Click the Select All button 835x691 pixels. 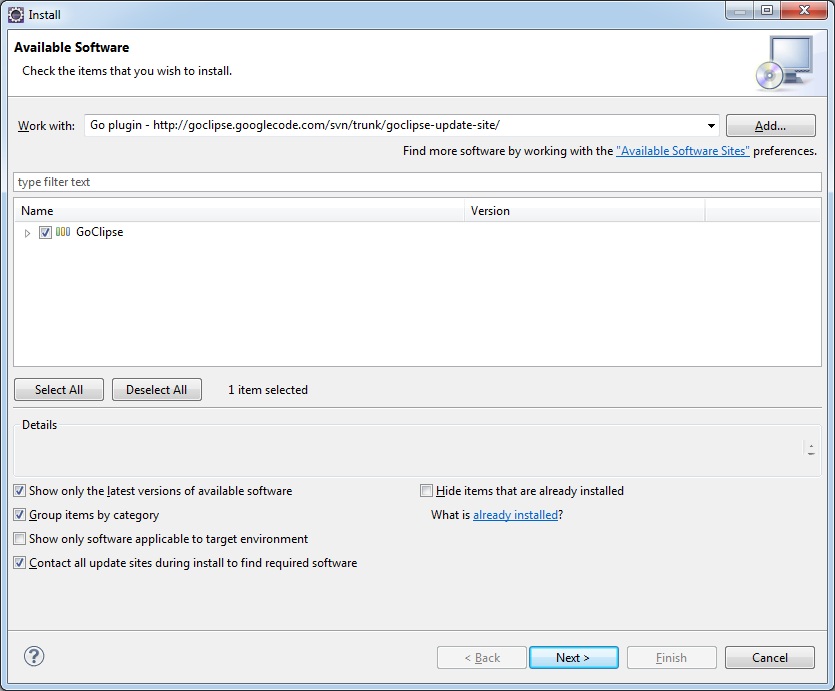click(59, 390)
